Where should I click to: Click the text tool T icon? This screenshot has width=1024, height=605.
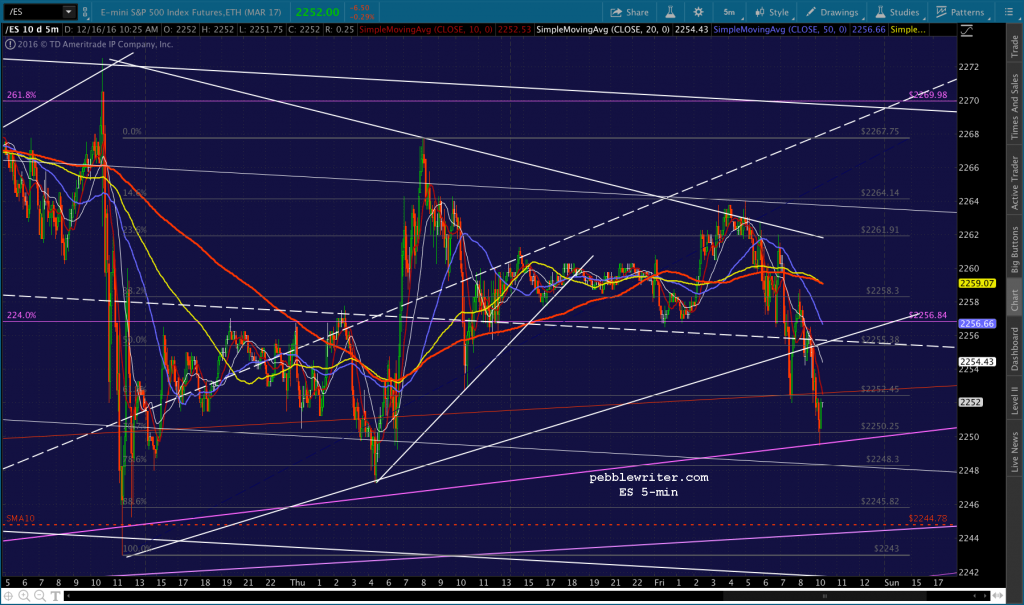pyautogui.click(x=56, y=596)
